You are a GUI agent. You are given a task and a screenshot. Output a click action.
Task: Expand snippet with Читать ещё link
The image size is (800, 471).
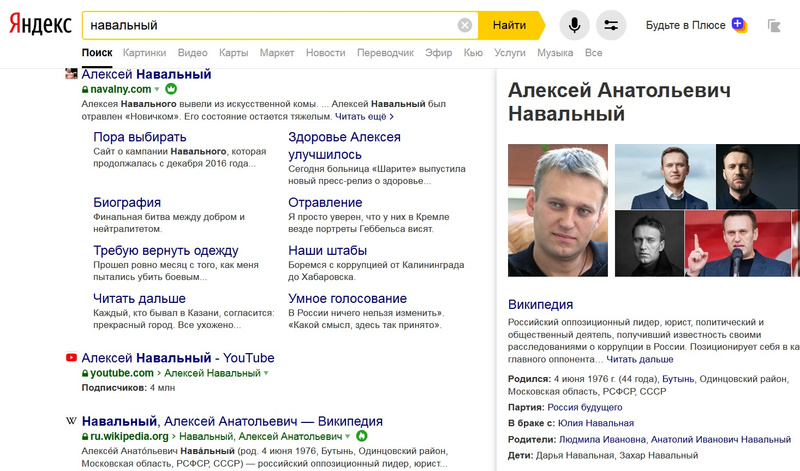click(x=364, y=117)
